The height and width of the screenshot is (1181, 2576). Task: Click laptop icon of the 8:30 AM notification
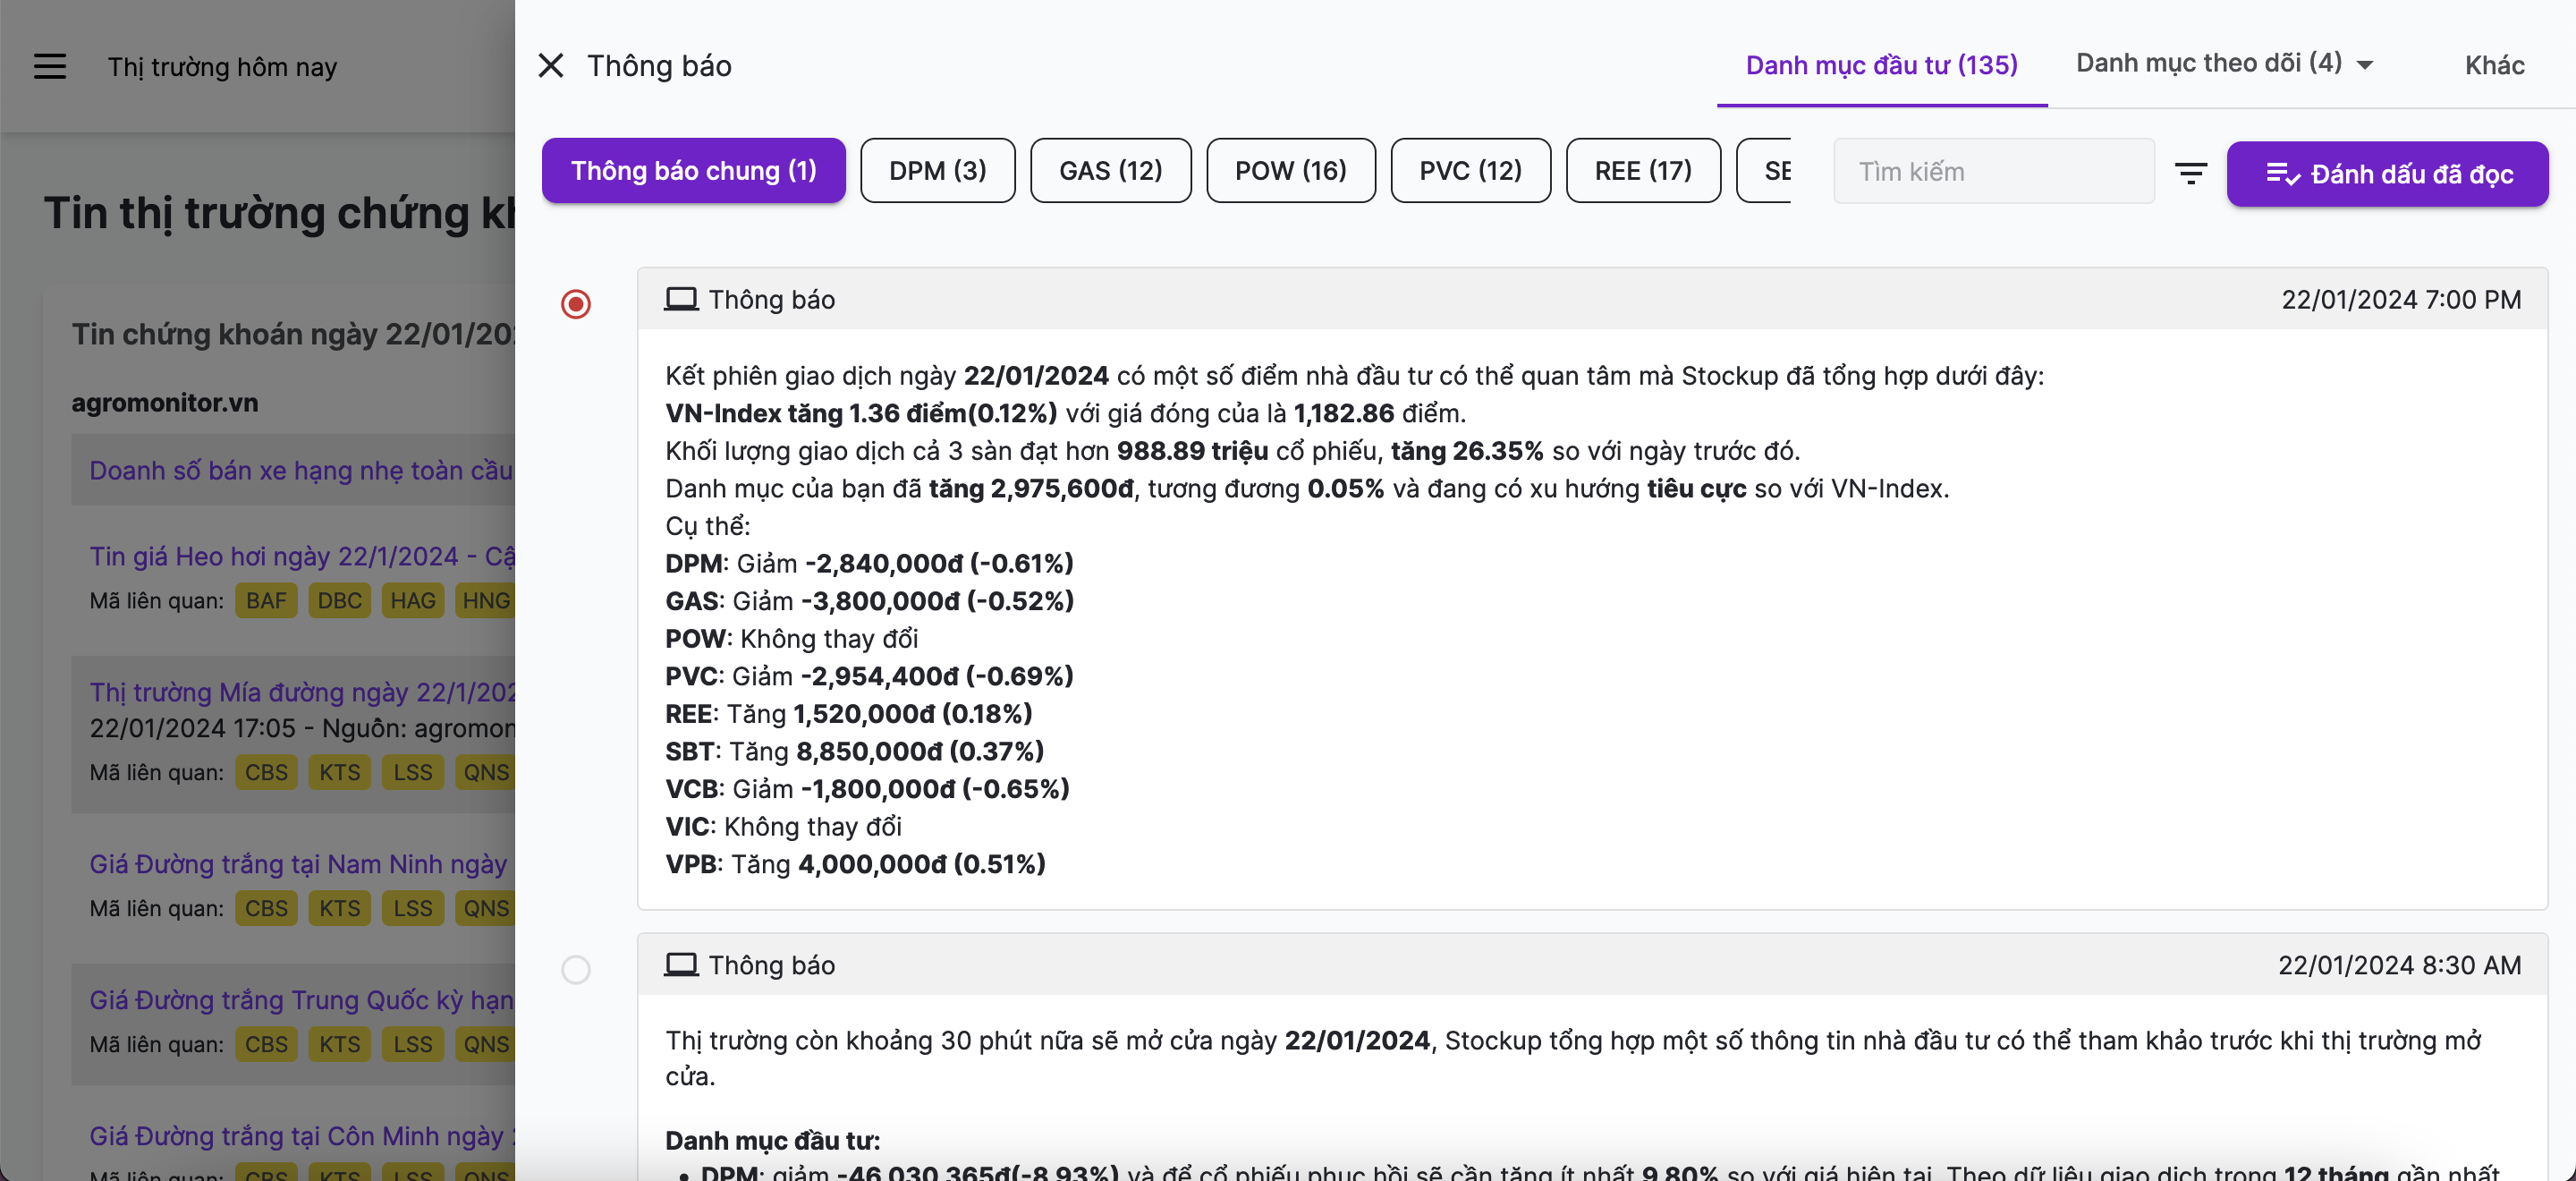[681, 965]
